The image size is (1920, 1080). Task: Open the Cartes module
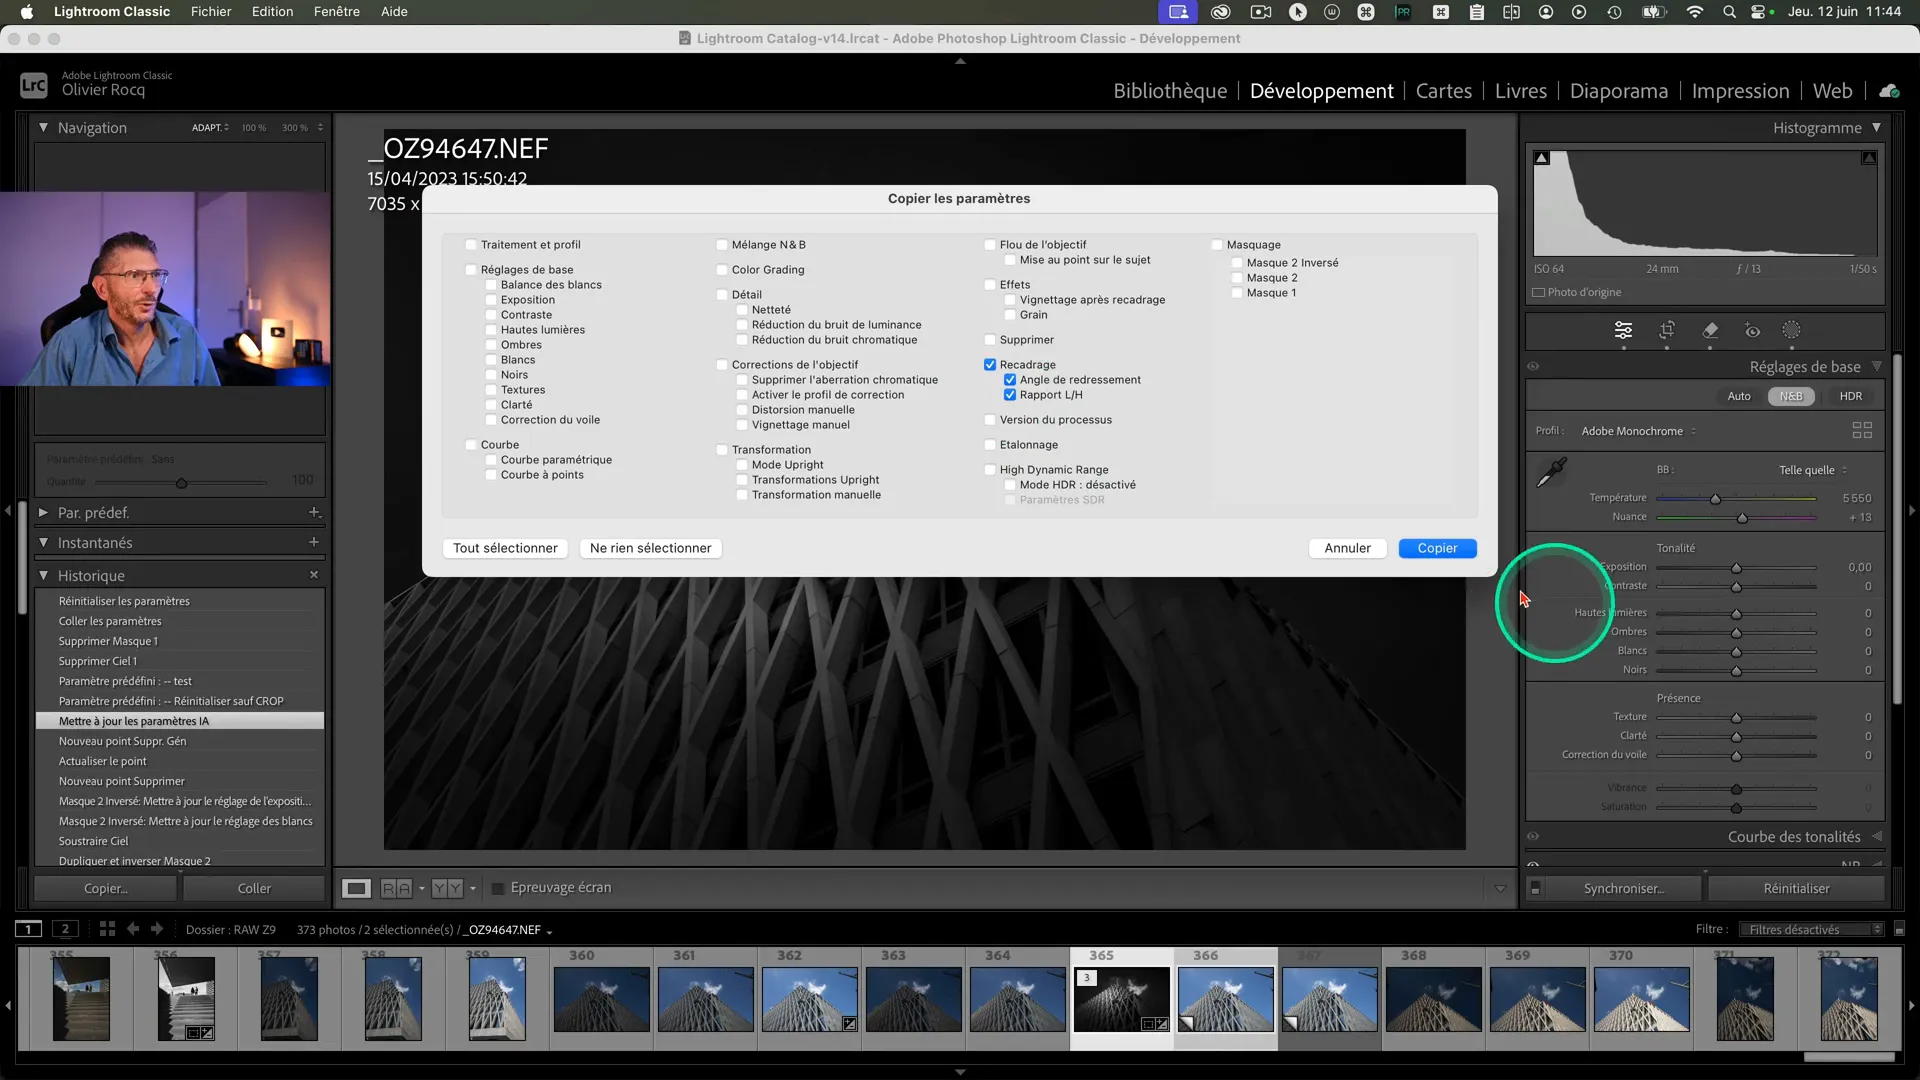1444,91
